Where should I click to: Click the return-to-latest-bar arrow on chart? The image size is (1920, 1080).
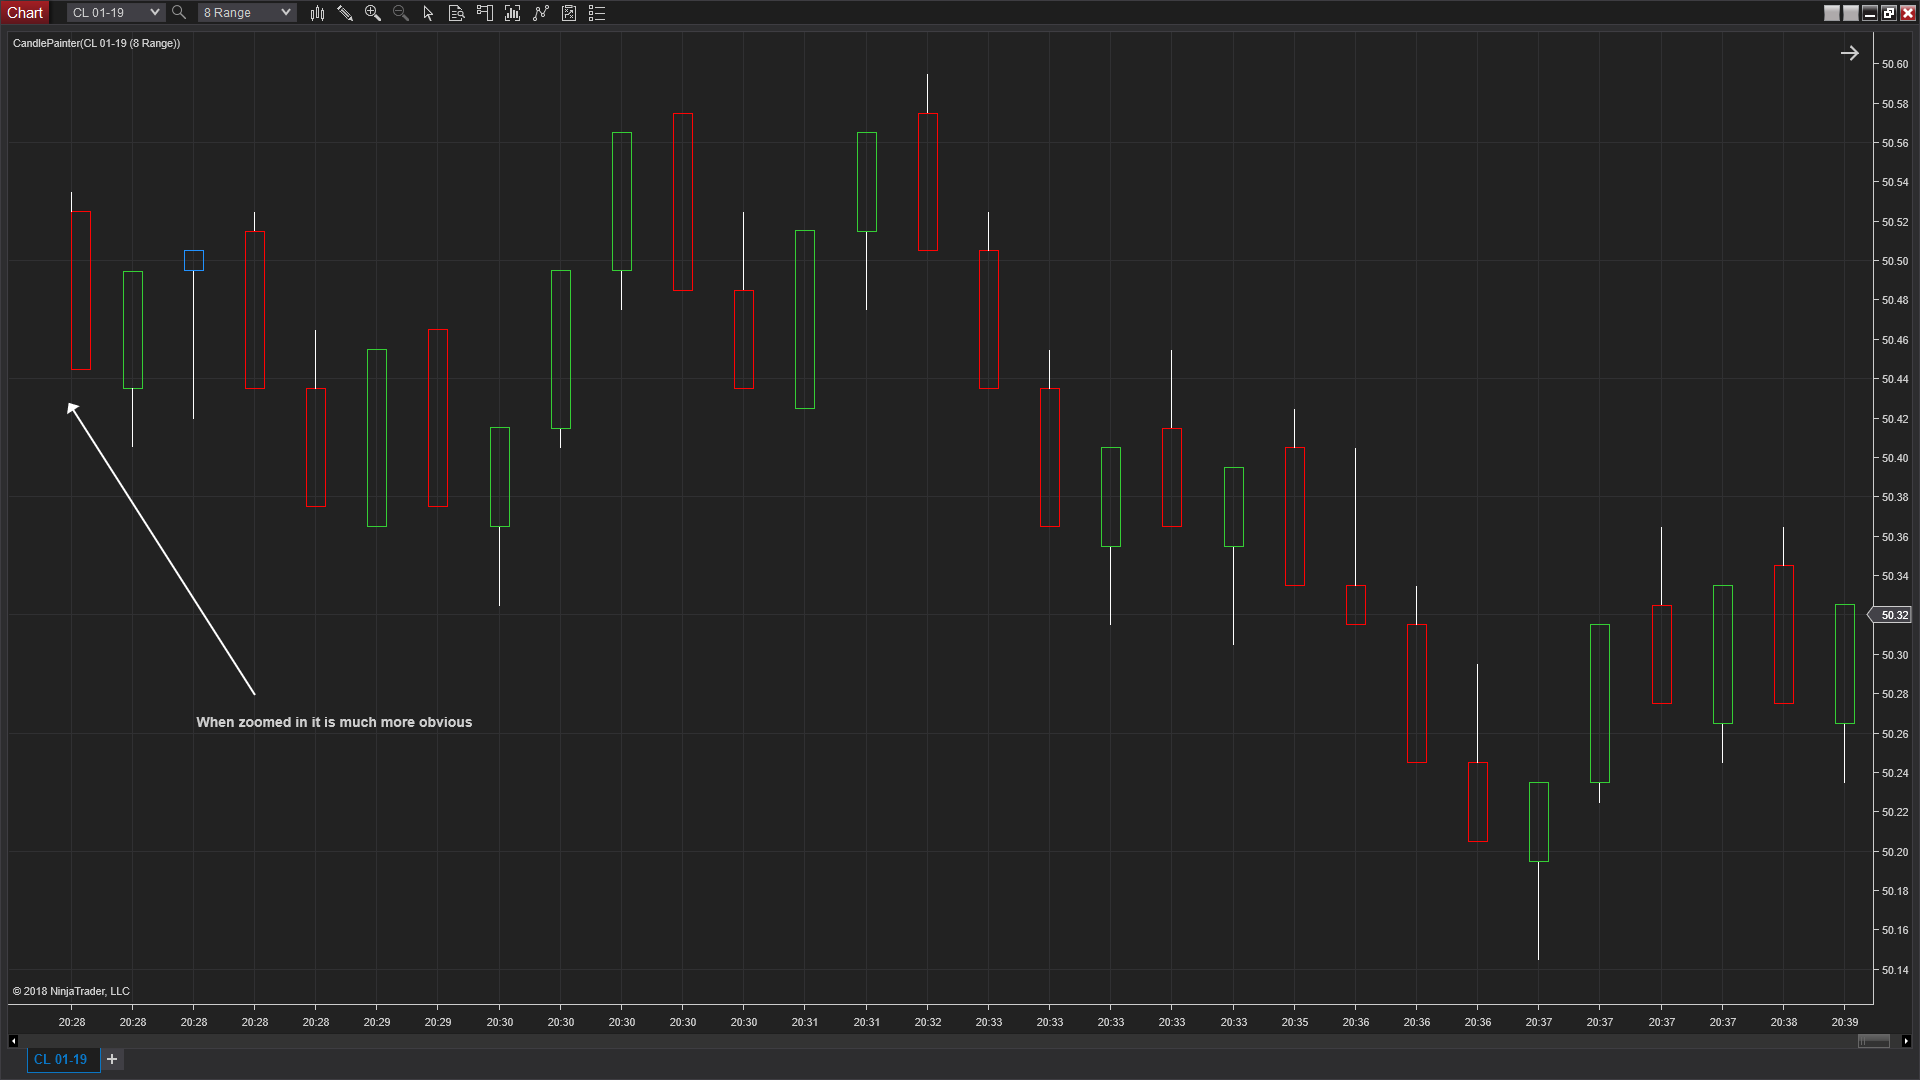tap(1849, 54)
